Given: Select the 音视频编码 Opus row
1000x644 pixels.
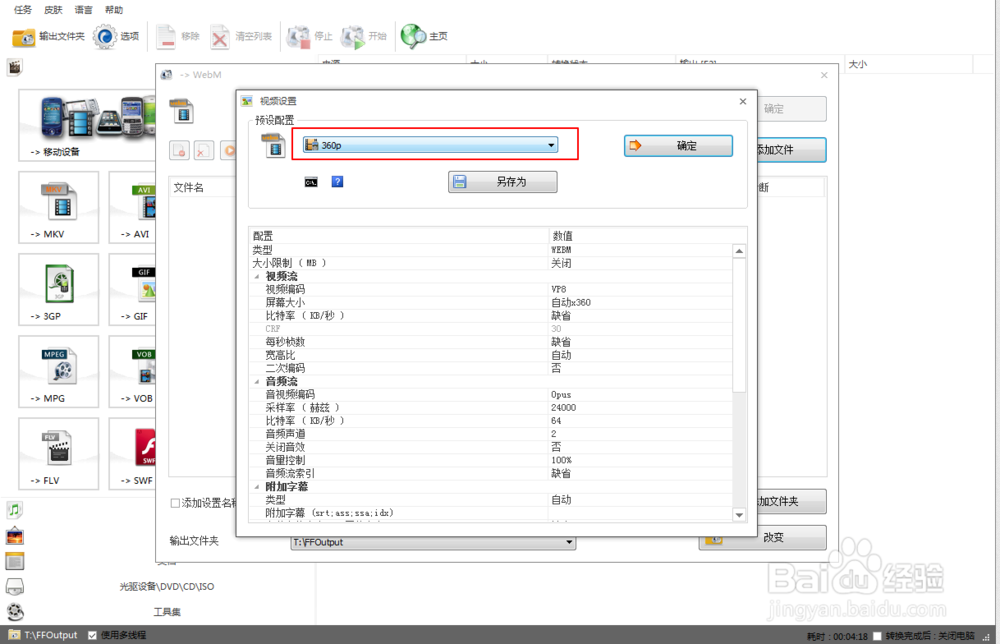Looking at the screenshot, I should 491,395.
